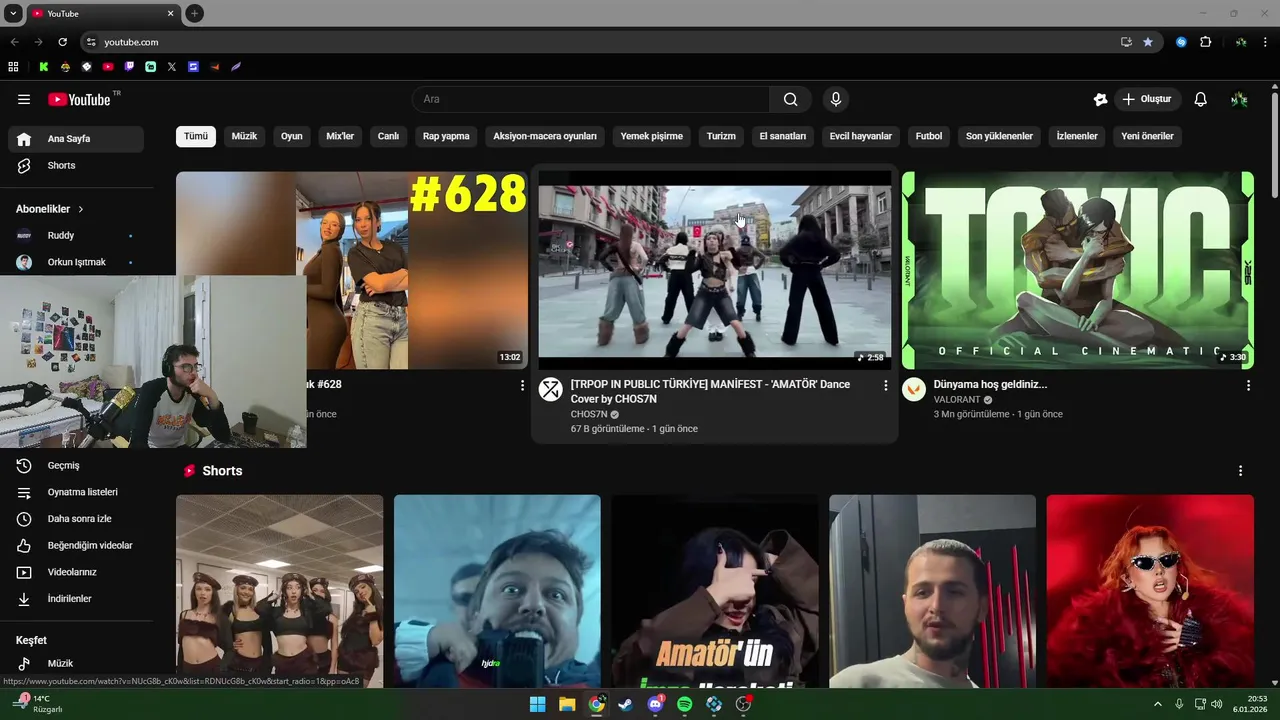Open Beğendiğim videolar list
Screen dimensions: 1280x720
pos(76,545)
